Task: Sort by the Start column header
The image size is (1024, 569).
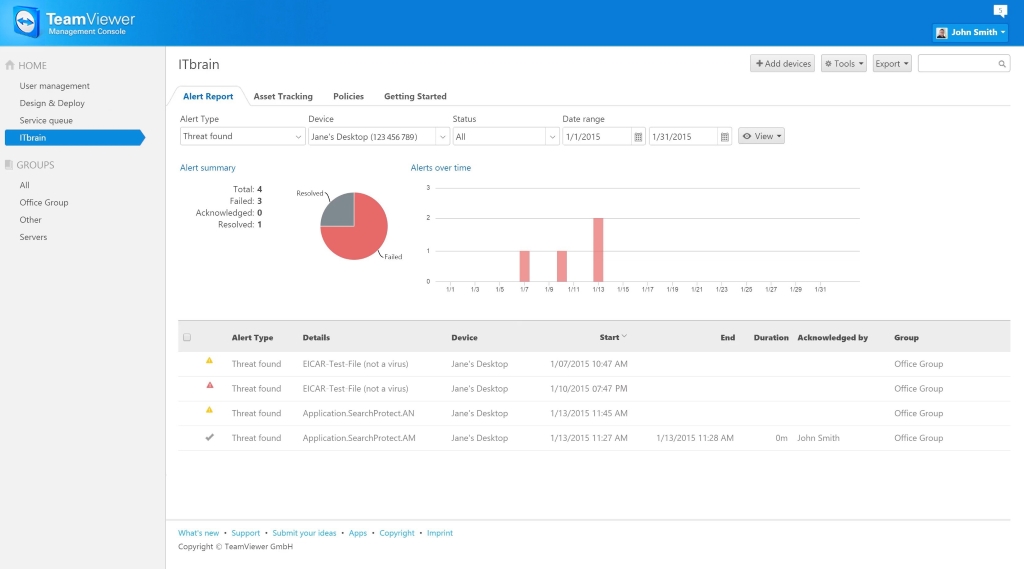Action: pos(613,337)
